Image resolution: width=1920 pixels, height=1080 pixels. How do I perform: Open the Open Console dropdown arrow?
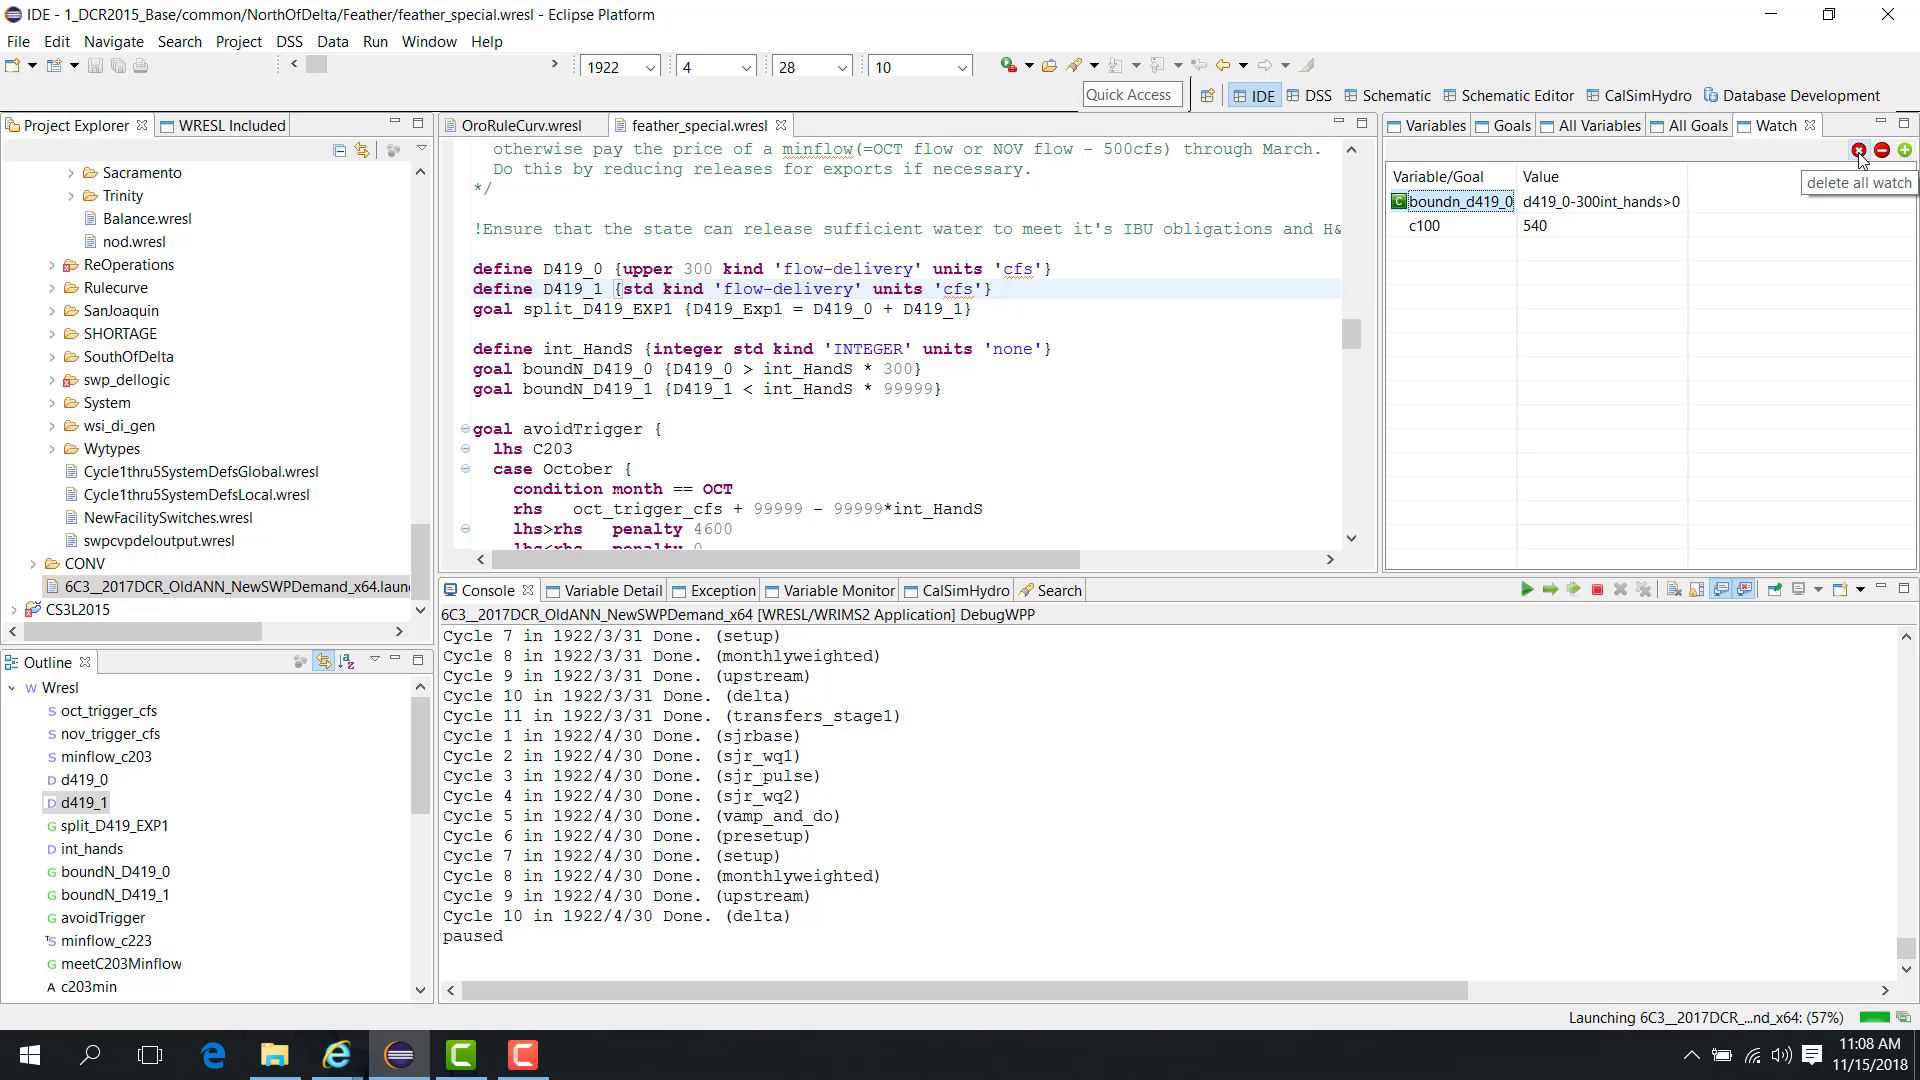[x=1860, y=589]
